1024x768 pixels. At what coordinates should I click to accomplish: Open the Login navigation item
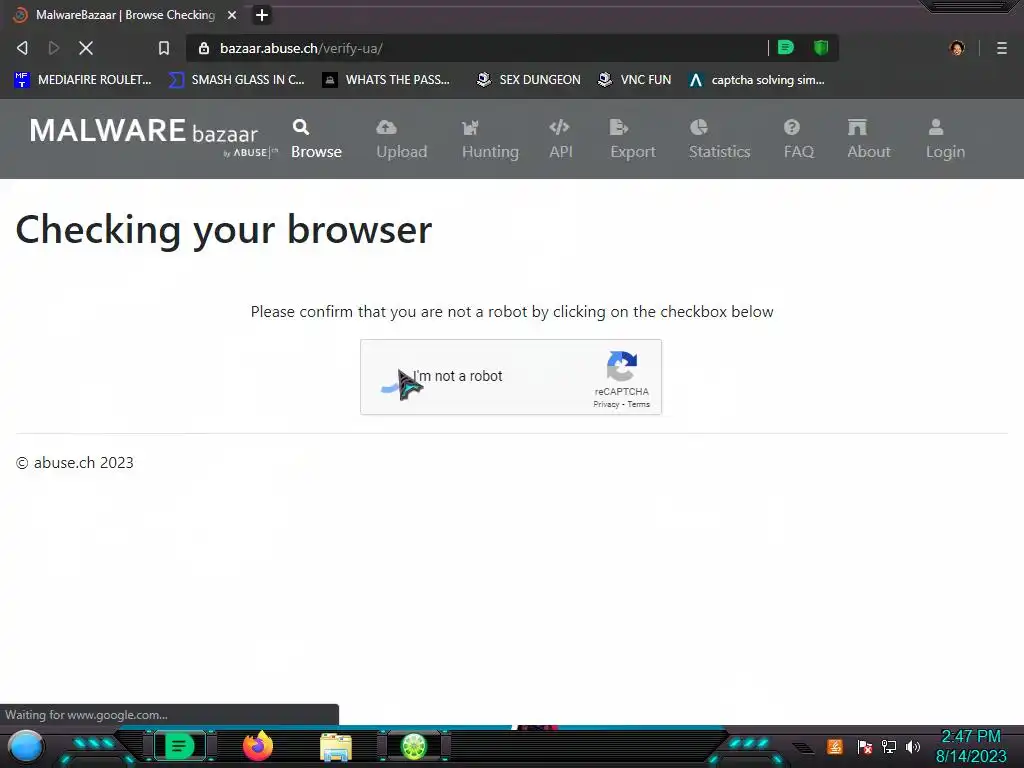[x=945, y=139]
